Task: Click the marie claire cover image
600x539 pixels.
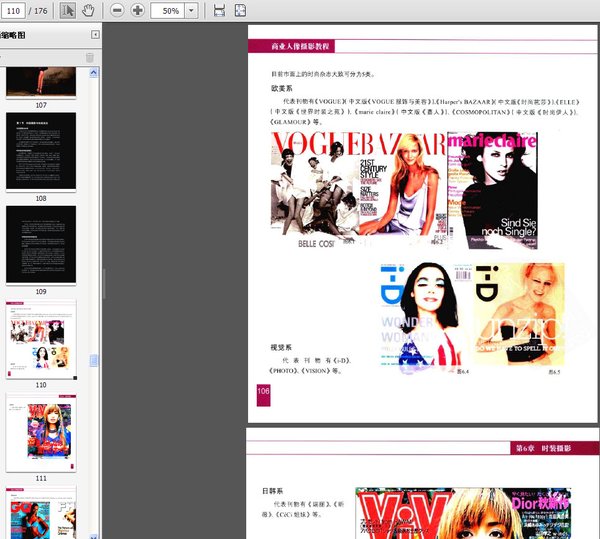Action: click(x=492, y=190)
